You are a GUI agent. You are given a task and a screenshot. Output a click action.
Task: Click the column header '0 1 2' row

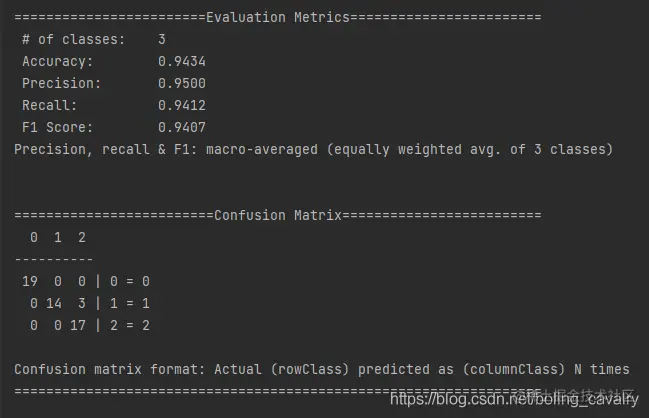tap(58, 238)
